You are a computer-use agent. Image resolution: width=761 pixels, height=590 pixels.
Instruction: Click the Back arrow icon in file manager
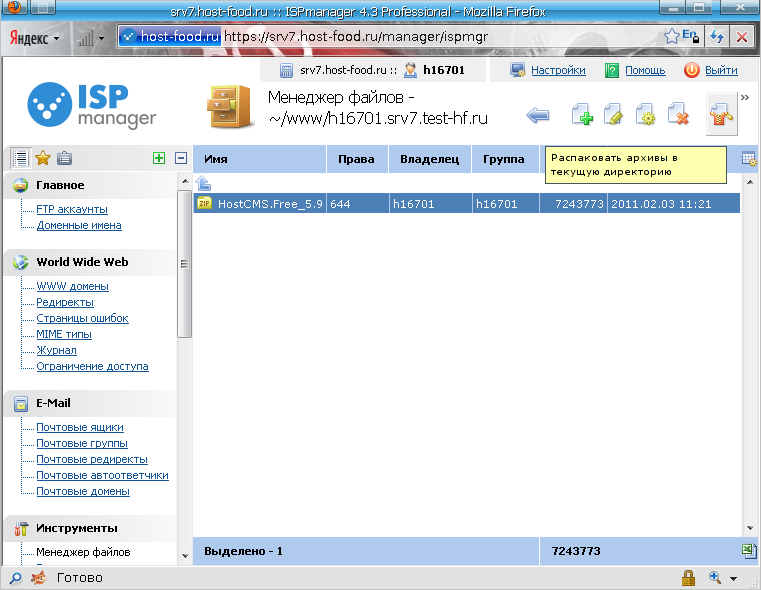point(538,115)
